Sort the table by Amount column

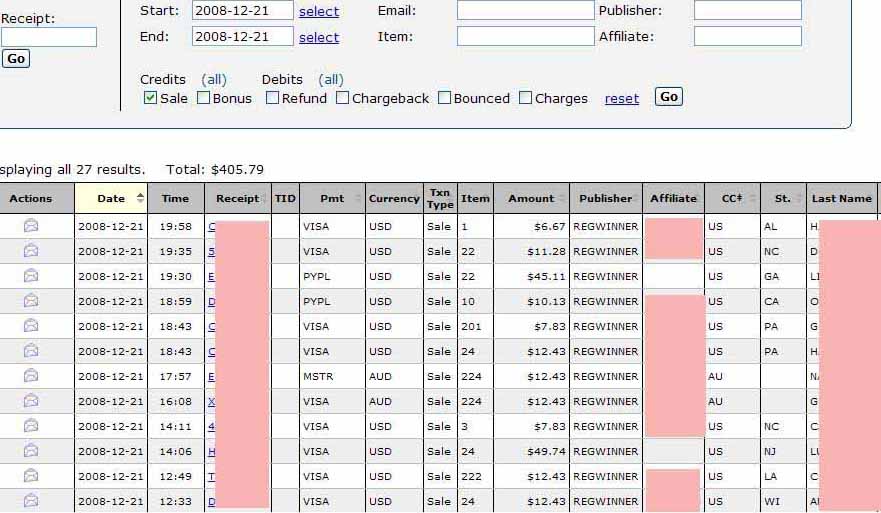(532, 198)
